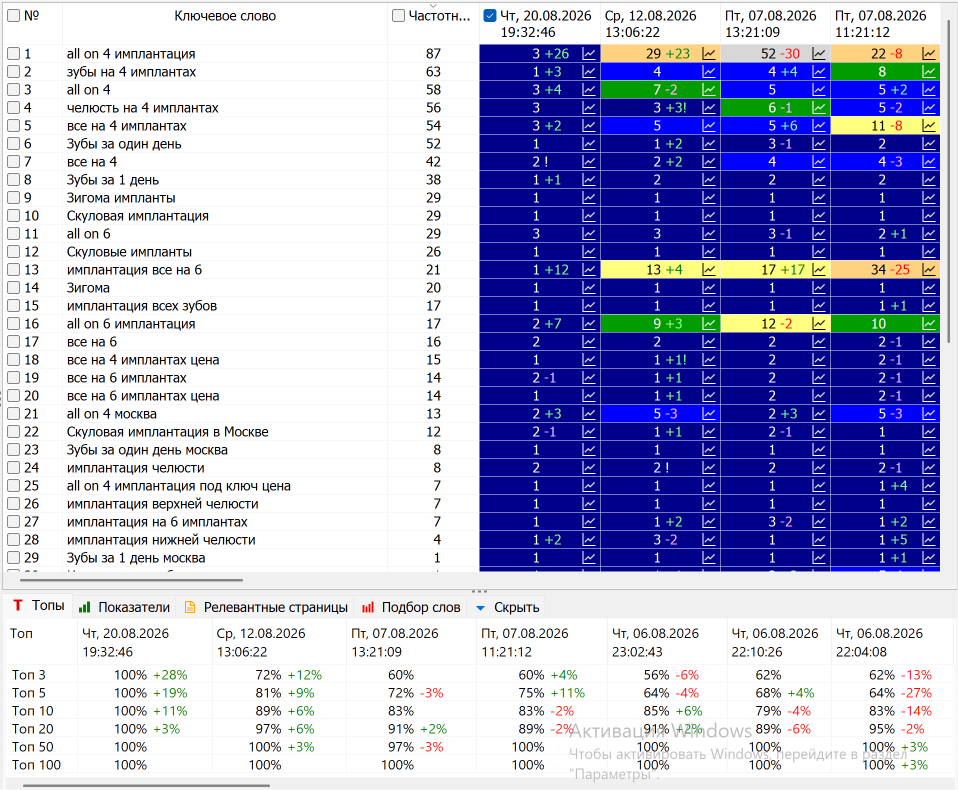This screenshot has width=958, height=790.
Task: Collapse the bottom panel with Скрыть
Action: tap(508, 607)
